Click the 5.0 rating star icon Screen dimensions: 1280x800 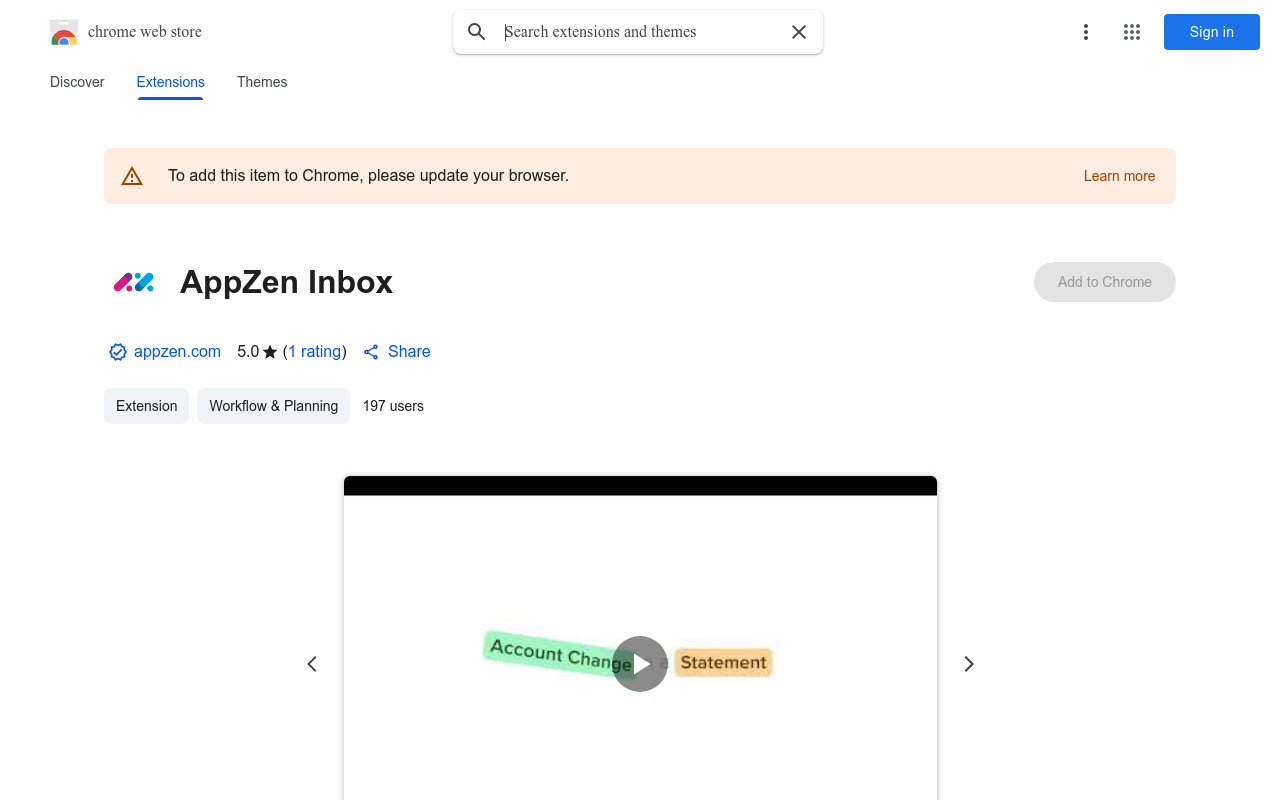click(x=270, y=352)
